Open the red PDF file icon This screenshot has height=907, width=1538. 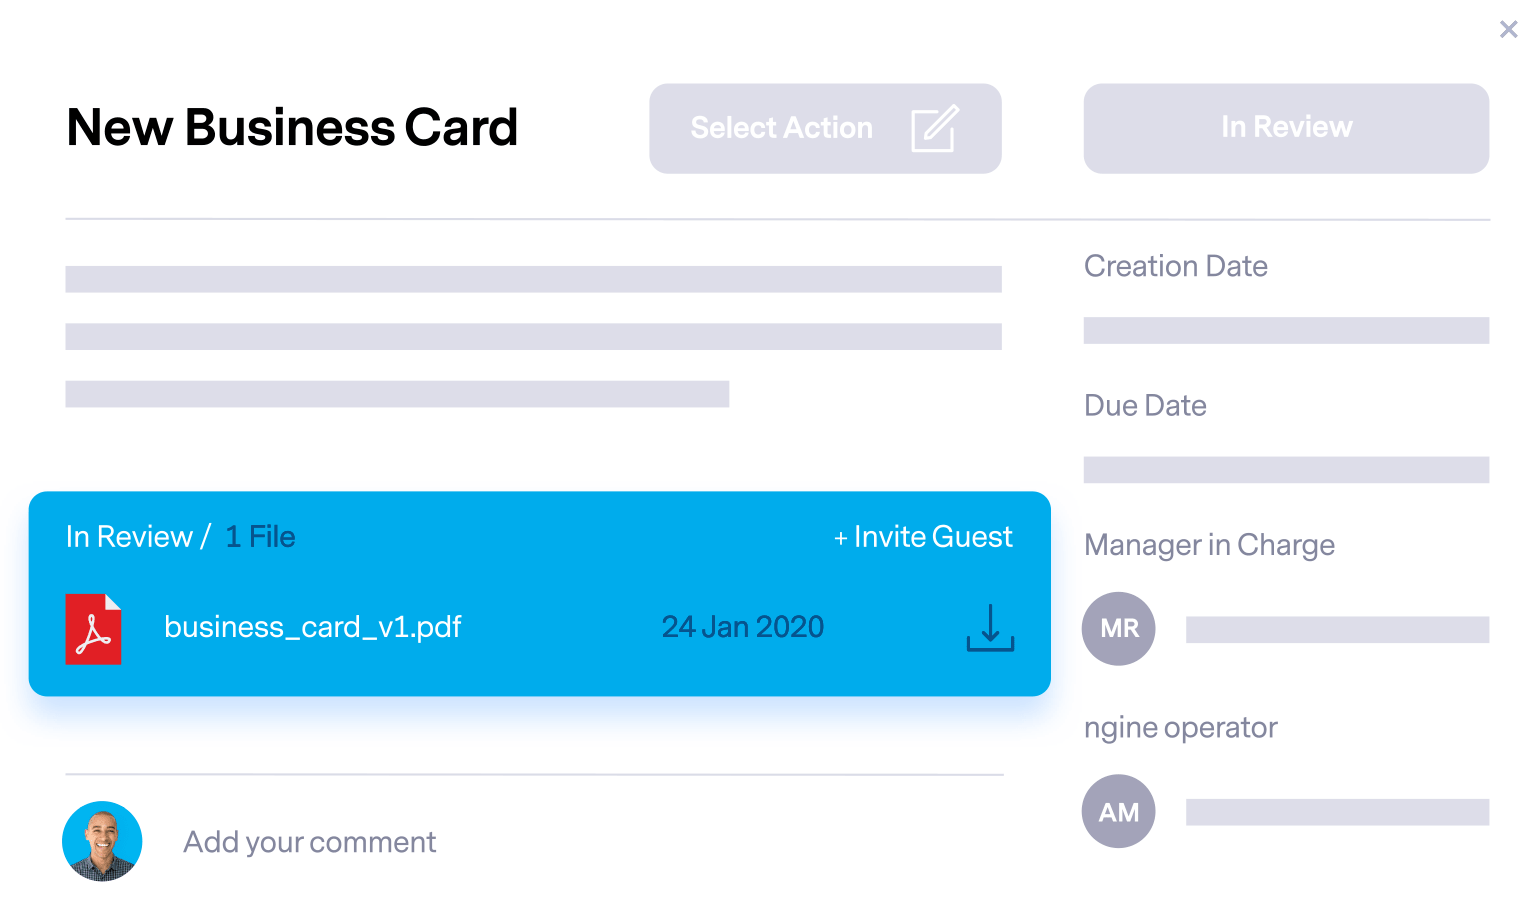tap(93, 629)
